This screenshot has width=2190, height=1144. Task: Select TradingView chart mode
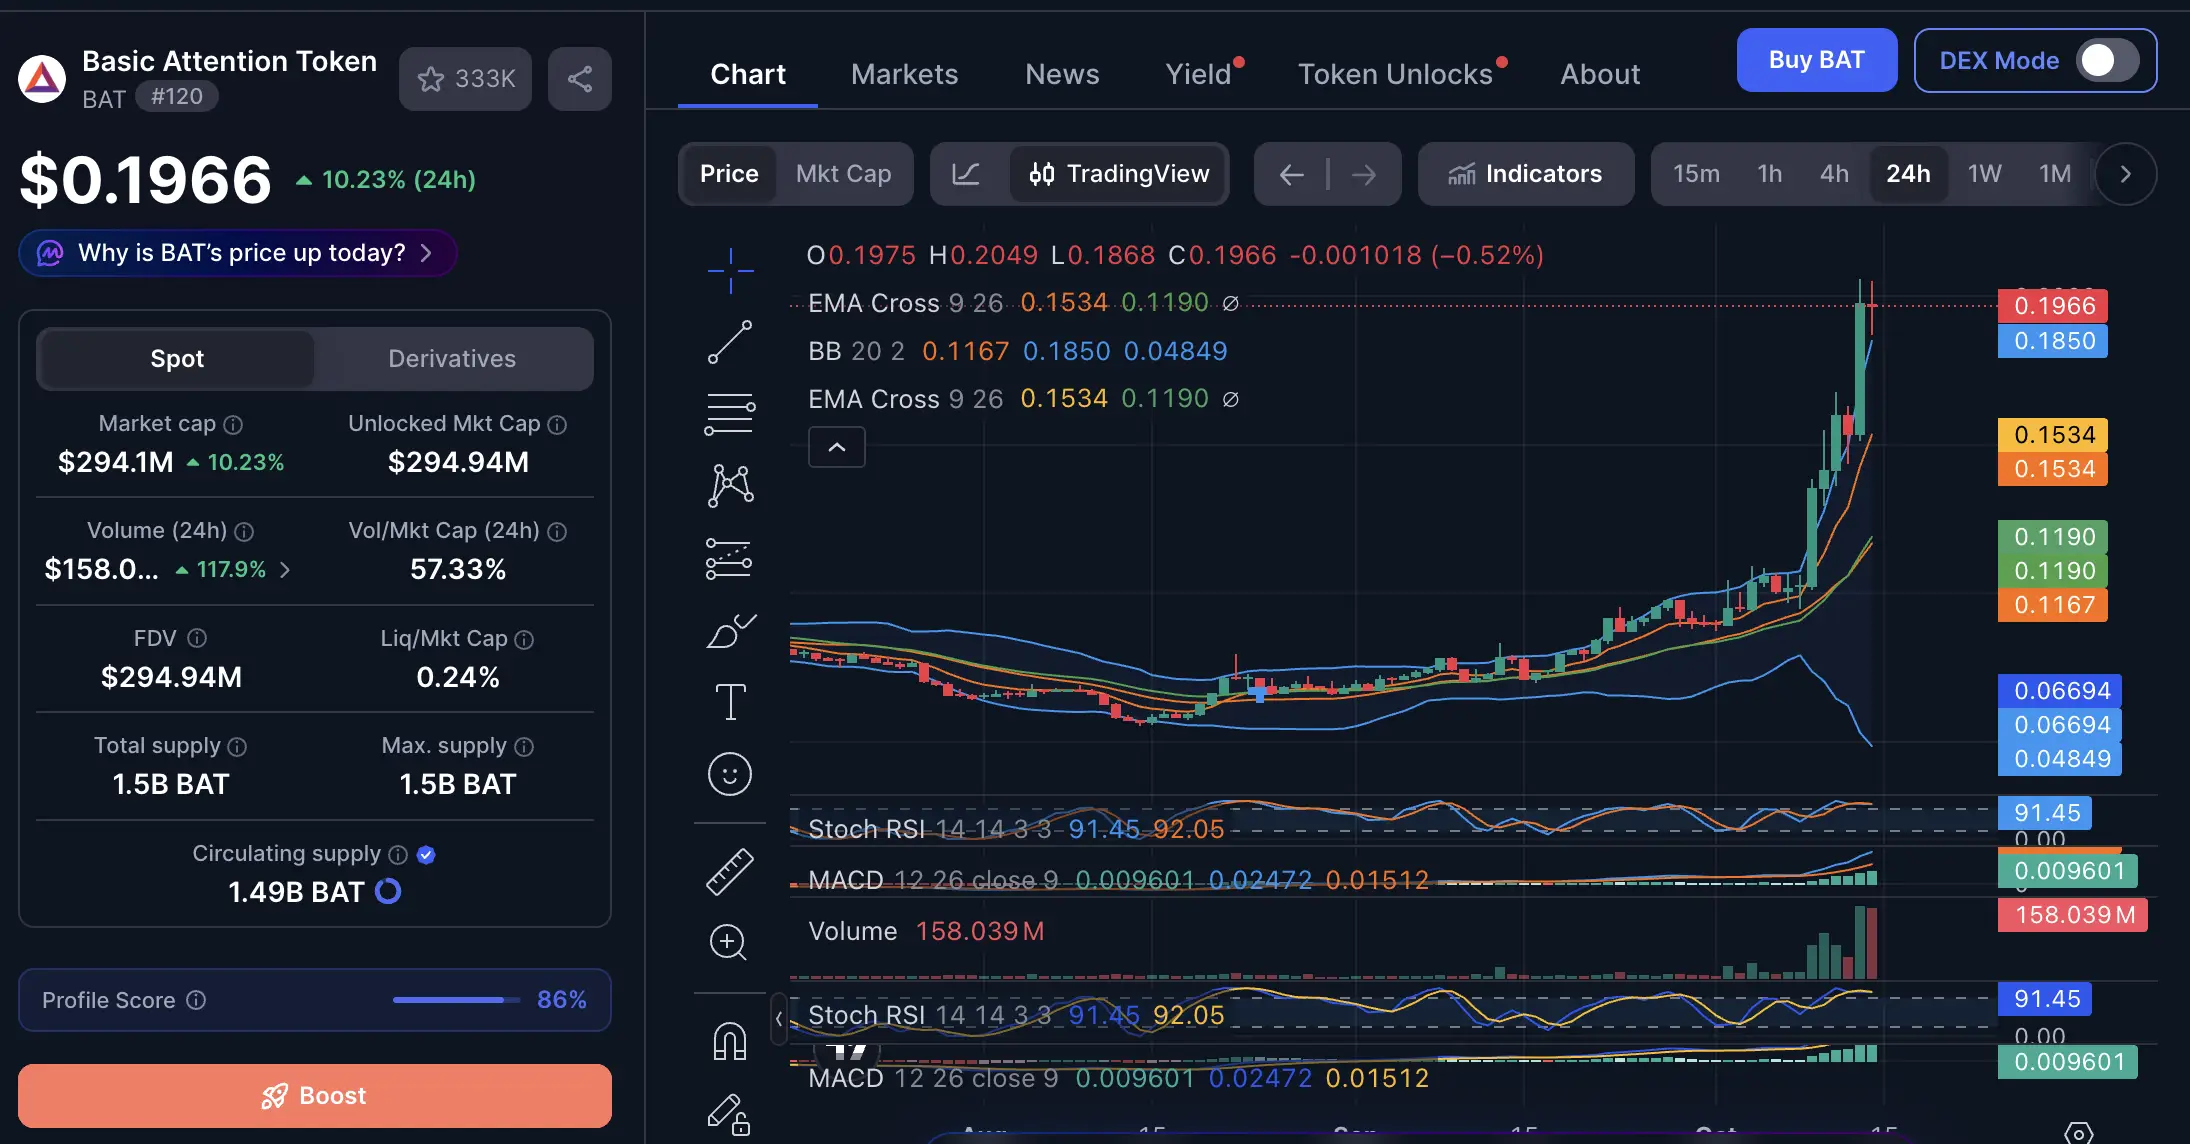[1118, 174]
